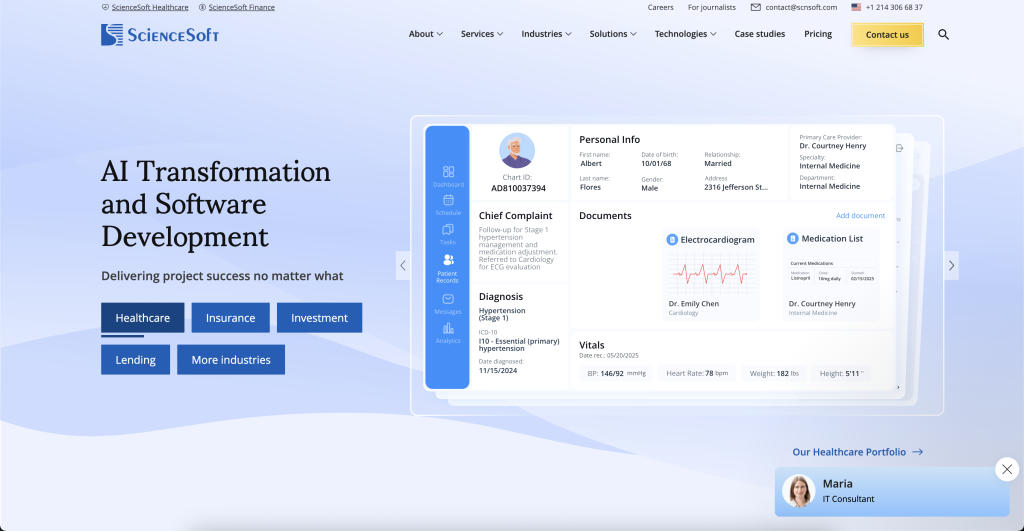
Task: Click the More industries button
Action: click(231, 360)
